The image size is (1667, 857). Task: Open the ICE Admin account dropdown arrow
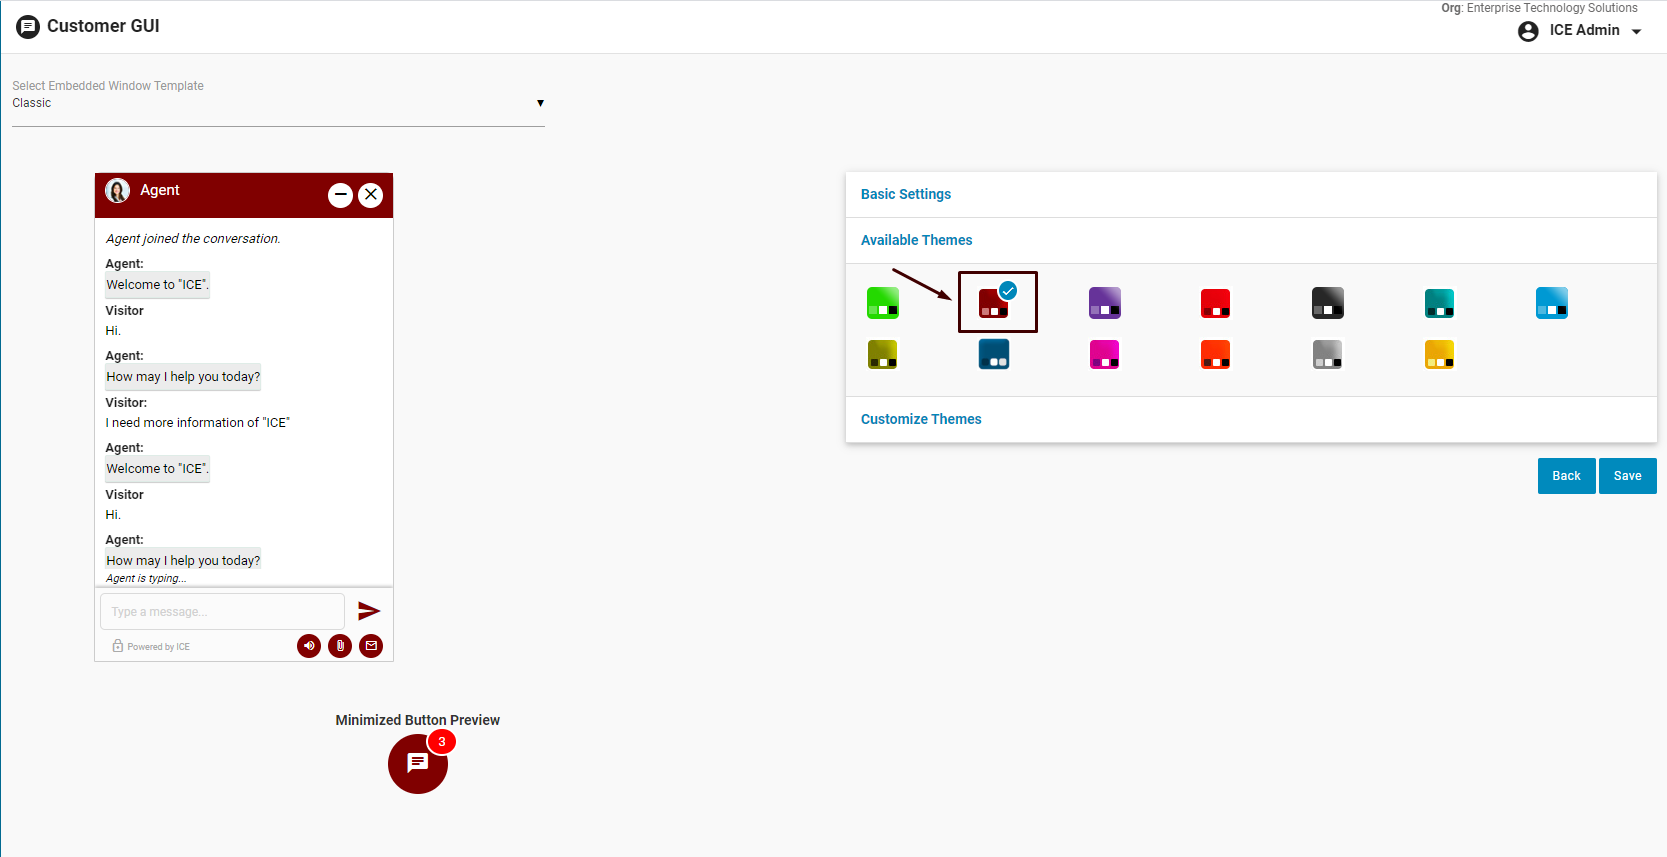point(1637,31)
